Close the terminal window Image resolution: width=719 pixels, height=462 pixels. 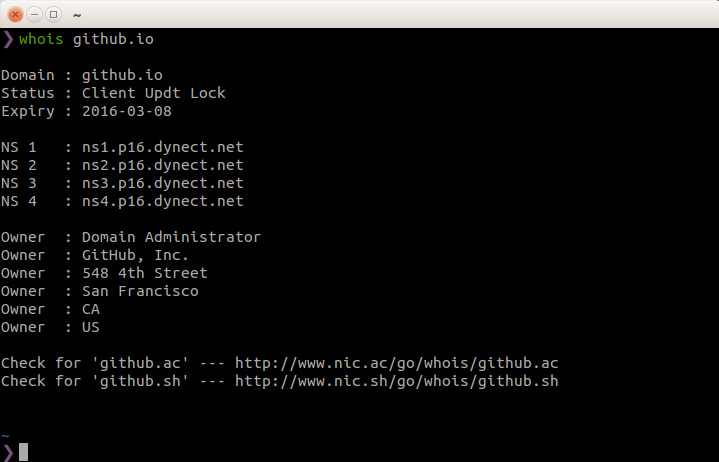click(x=16, y=14)
